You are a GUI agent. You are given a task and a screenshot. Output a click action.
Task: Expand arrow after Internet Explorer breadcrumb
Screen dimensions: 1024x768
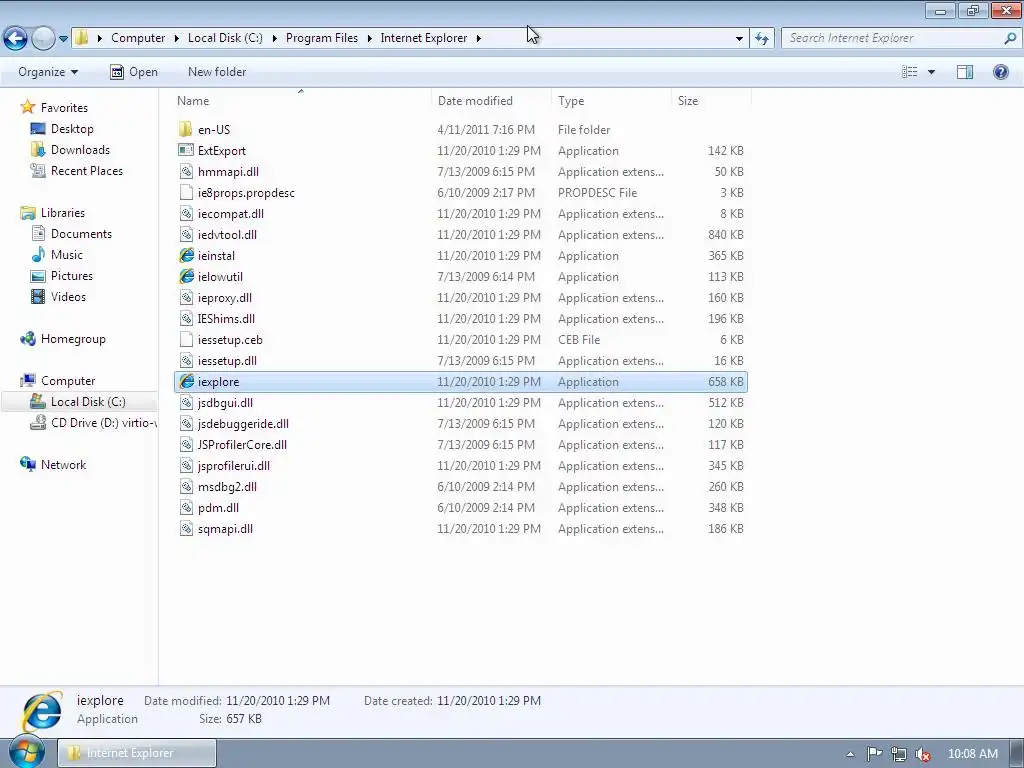click(479, 39)
